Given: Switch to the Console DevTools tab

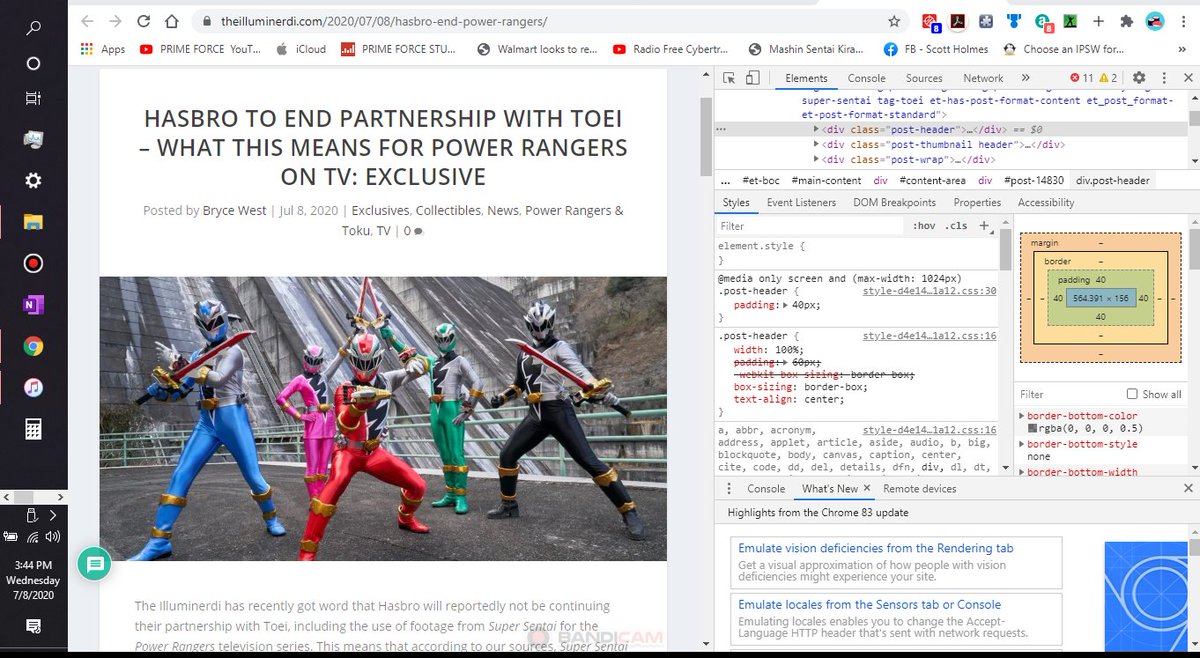Looking at the screenshot, I should point(866,78).
